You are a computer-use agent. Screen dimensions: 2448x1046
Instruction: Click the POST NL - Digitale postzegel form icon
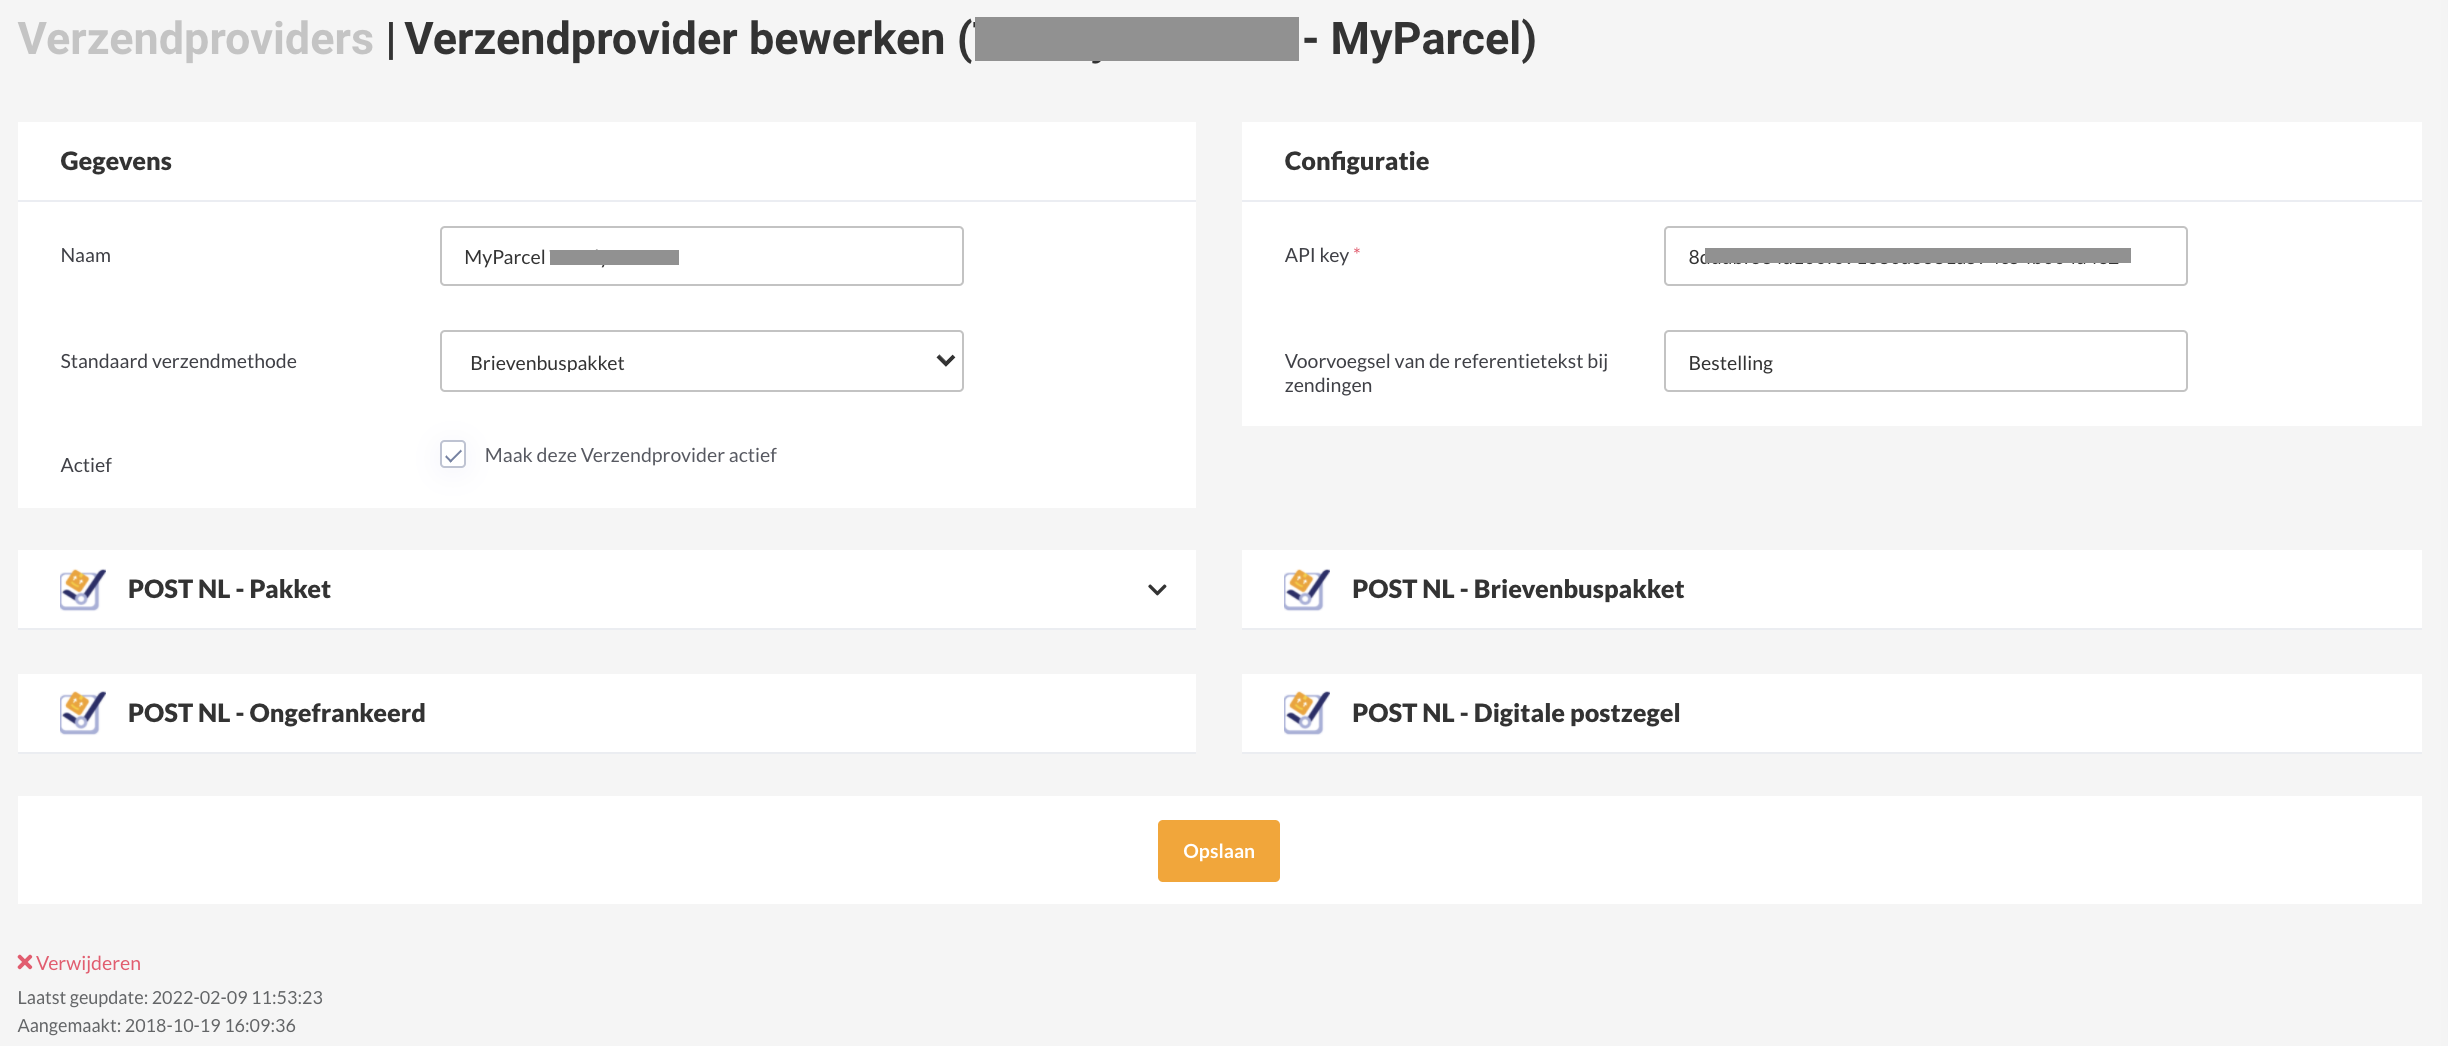click(x=1306, y=713)
